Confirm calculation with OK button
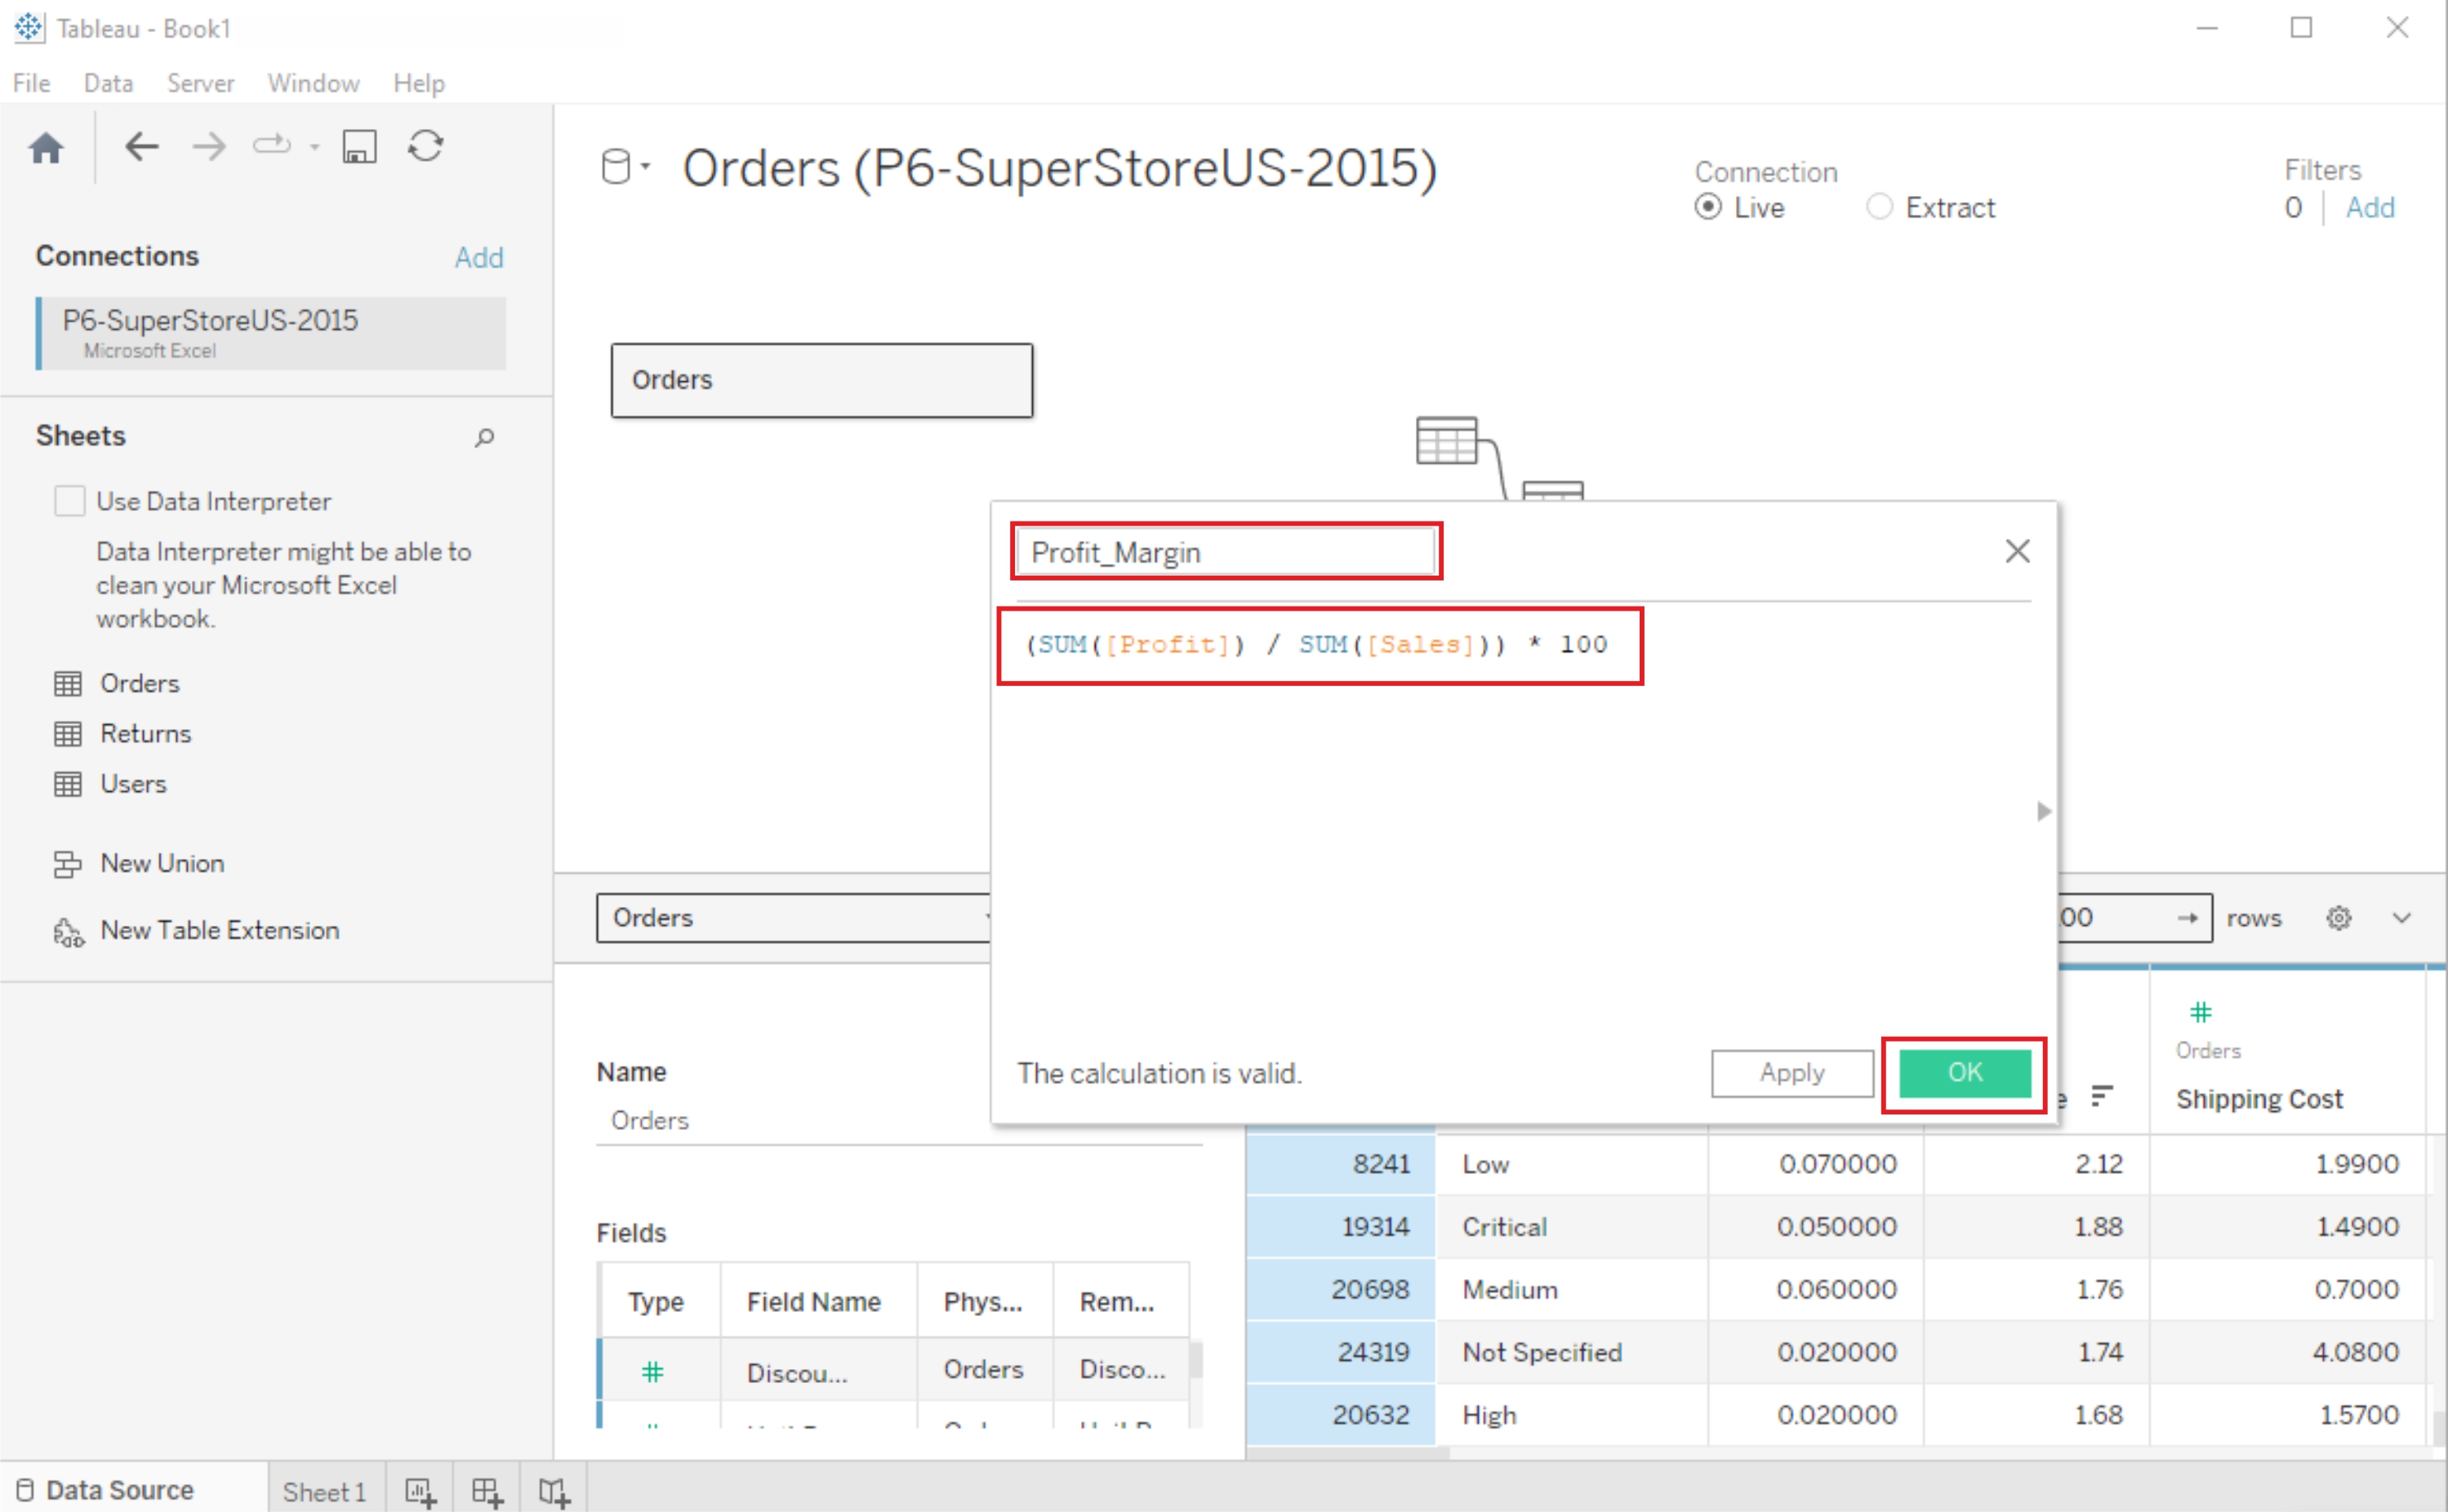Image resolution: width=2448 pixels, height=1512 pixels. [x=1964, y=1073]
